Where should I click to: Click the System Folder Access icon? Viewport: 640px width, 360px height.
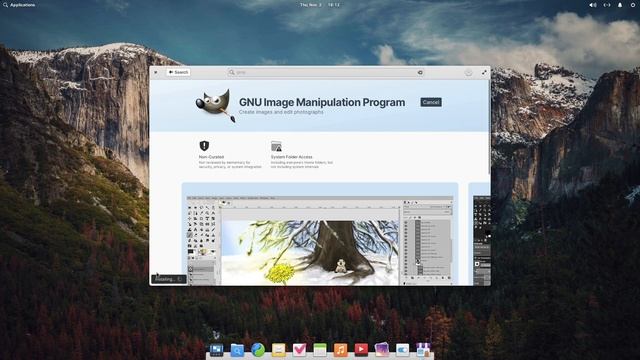click(276, 146)
